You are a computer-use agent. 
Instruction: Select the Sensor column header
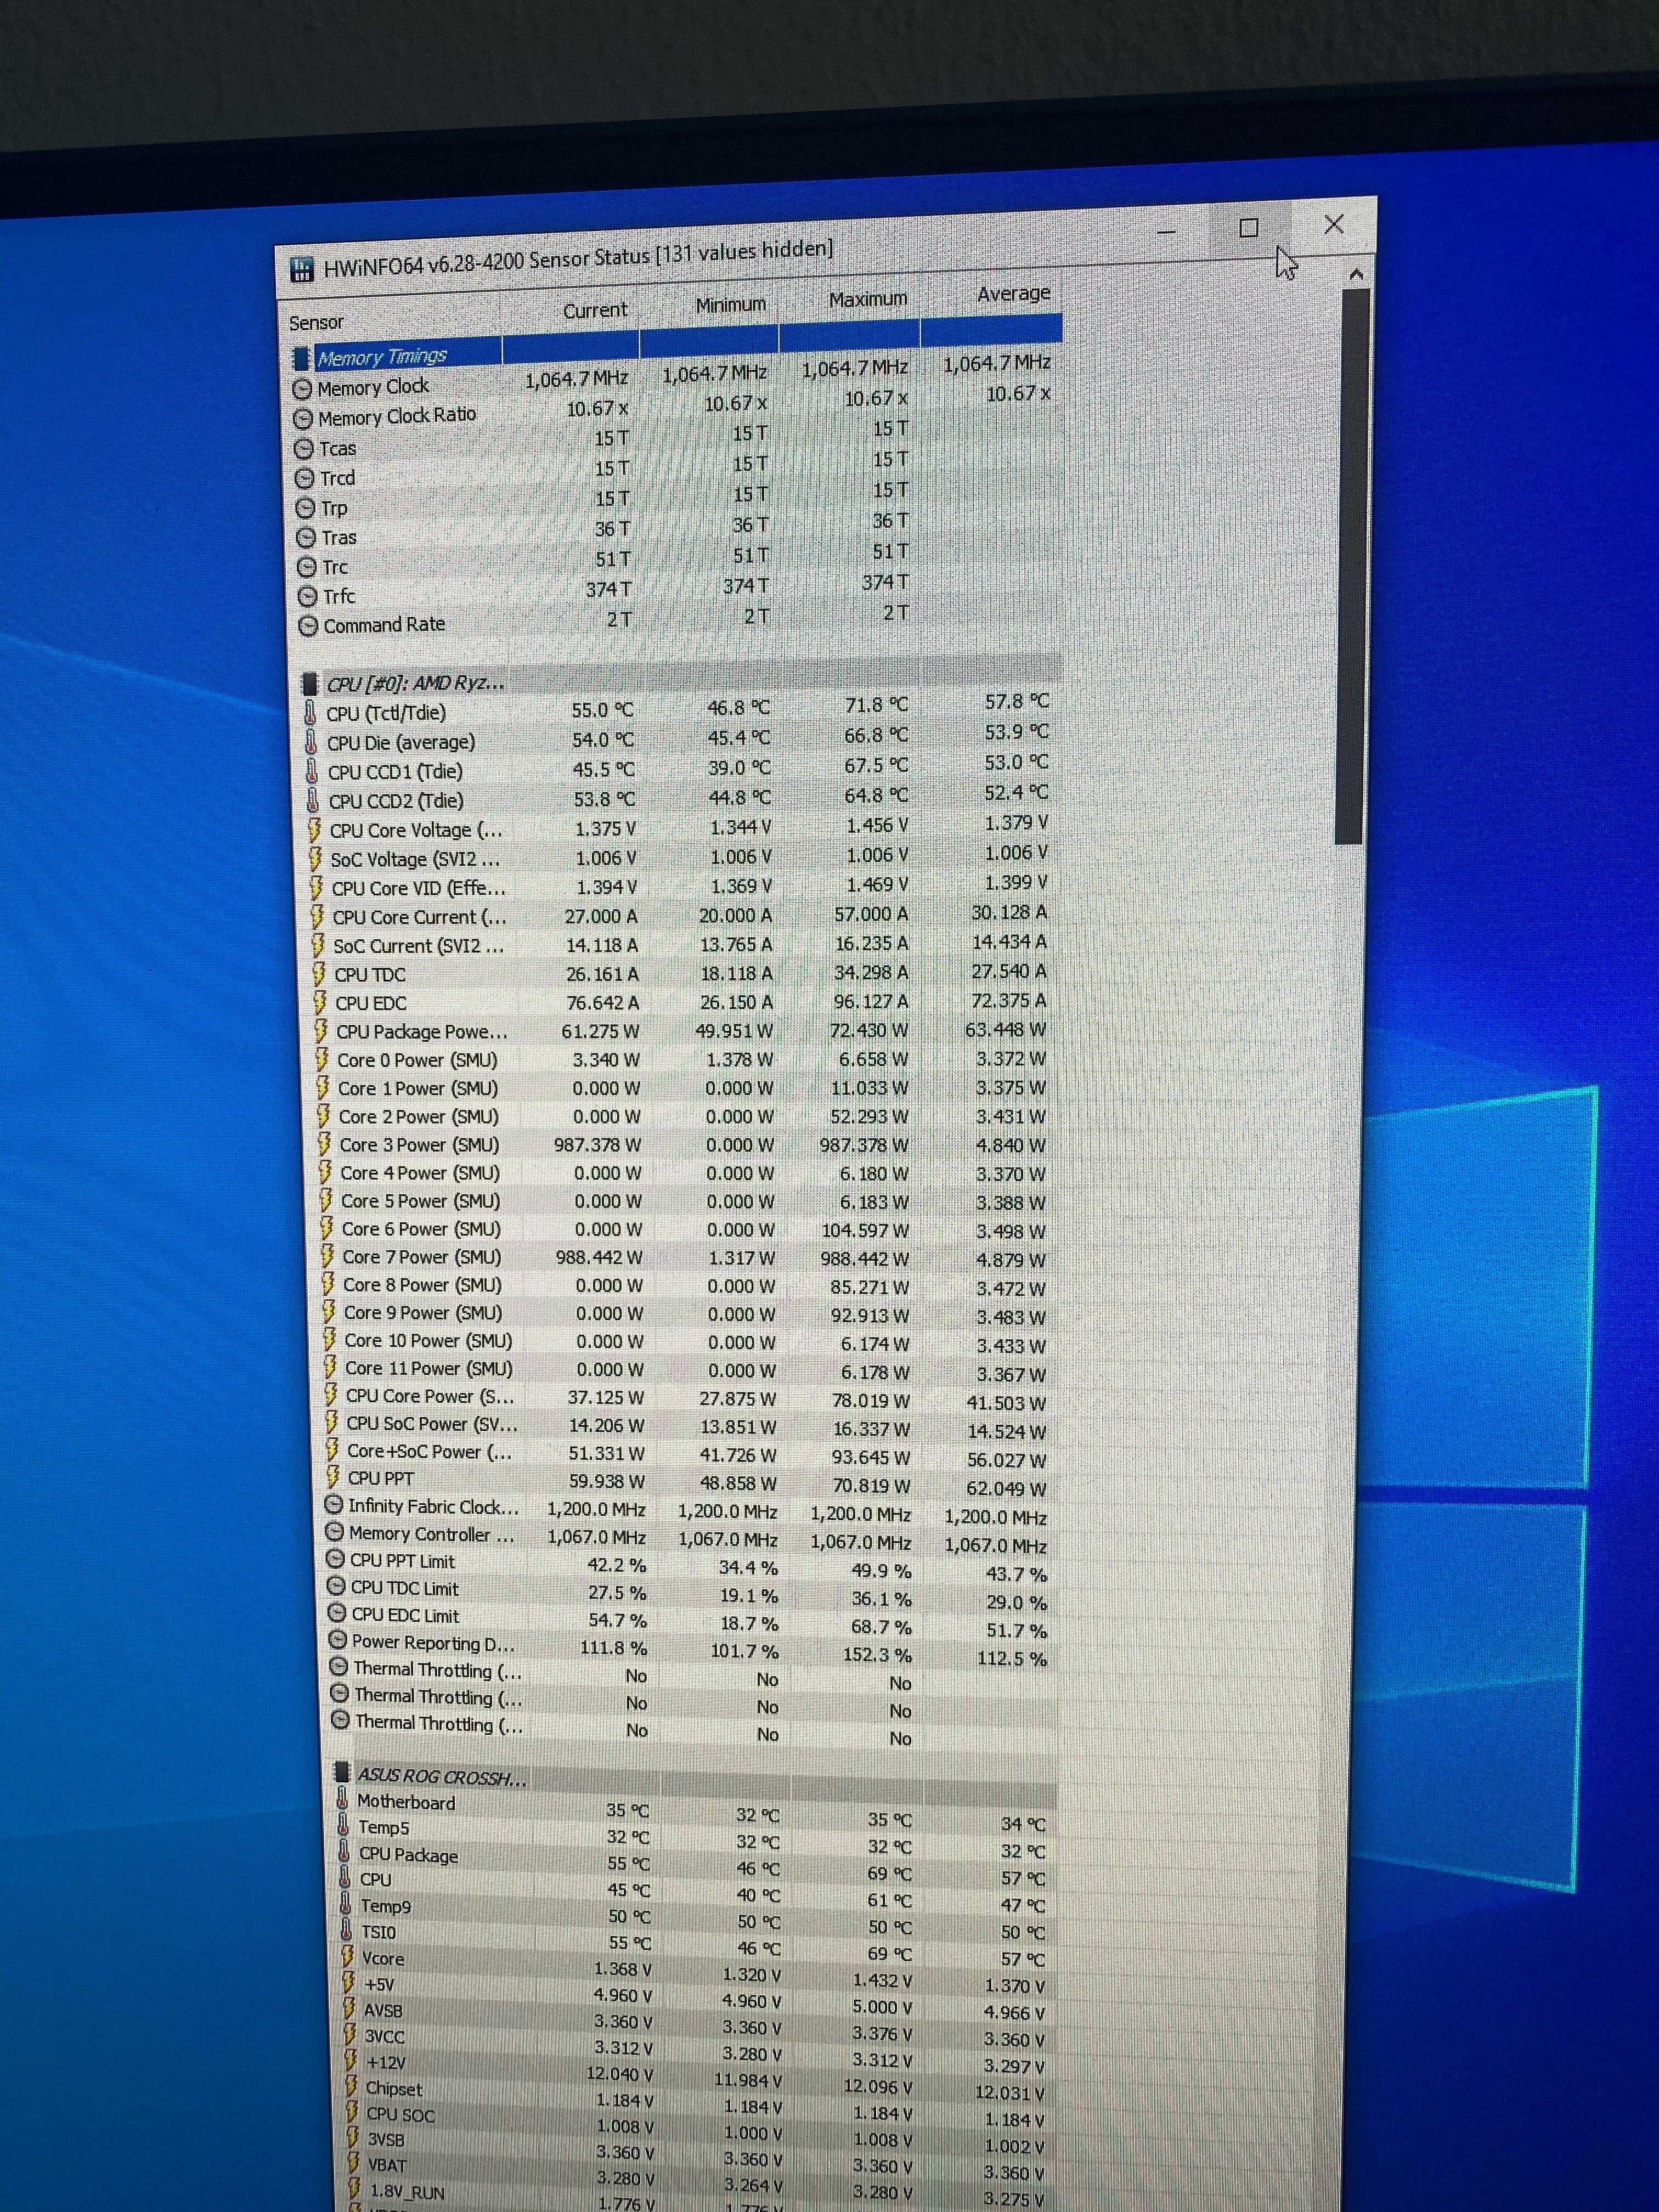[x=316, y=323]
